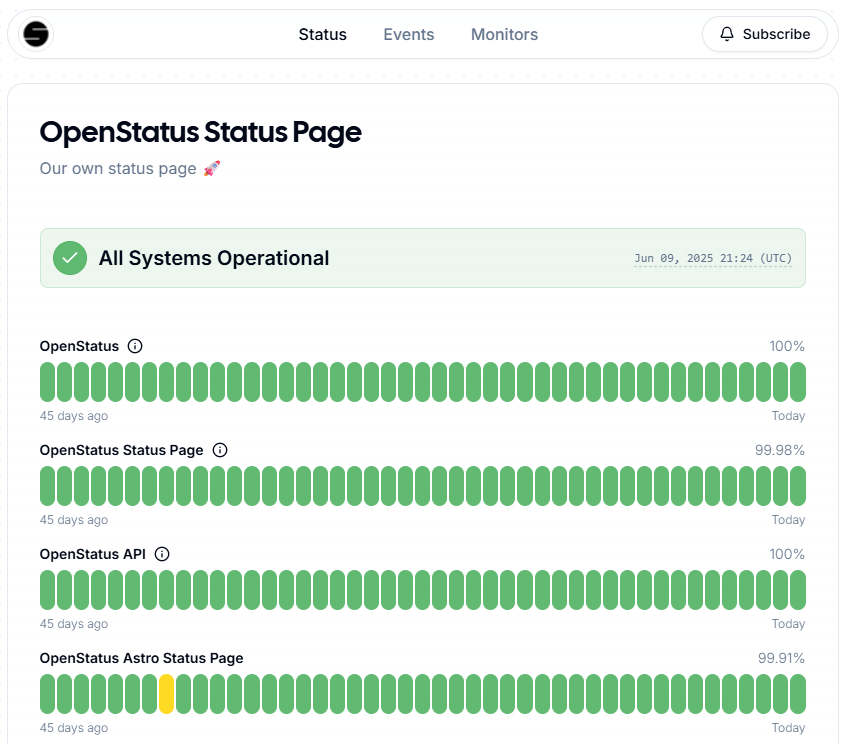The image size is (845, 744).
Task: Select the Status navigation link
Action: coord(322,34)
